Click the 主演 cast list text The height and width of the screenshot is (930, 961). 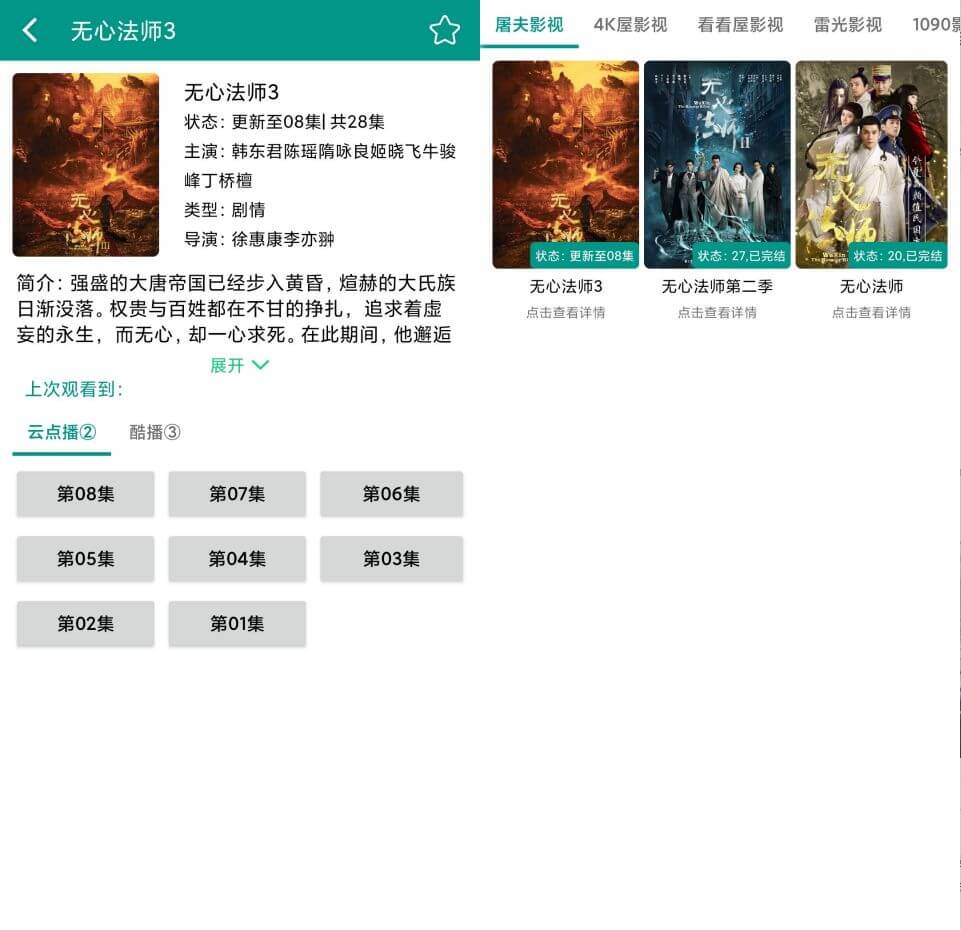pyautogui.click(x=320, y=166)
